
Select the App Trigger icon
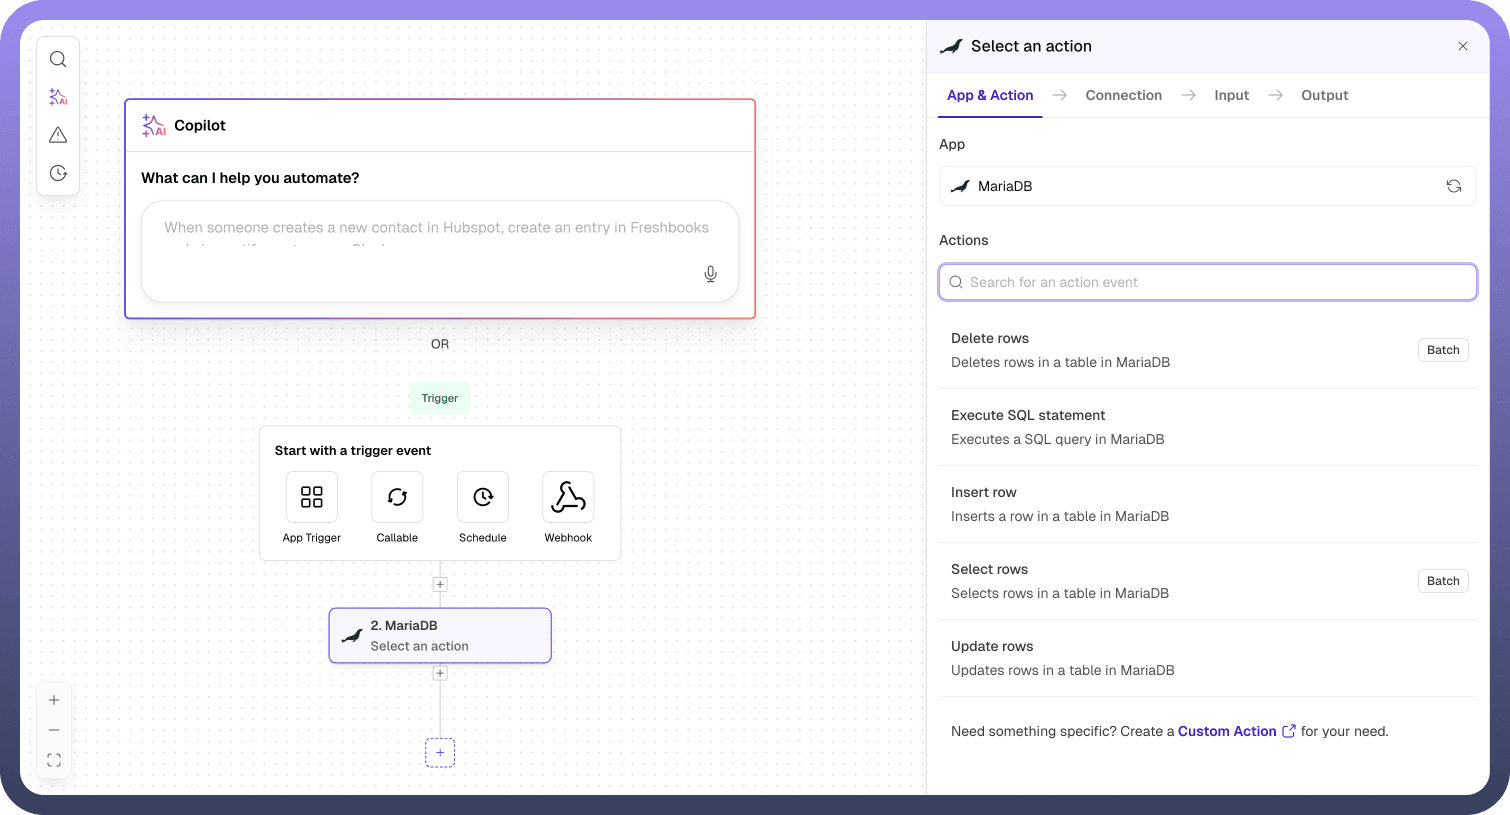pyautogui.click(x=312, y=497)
